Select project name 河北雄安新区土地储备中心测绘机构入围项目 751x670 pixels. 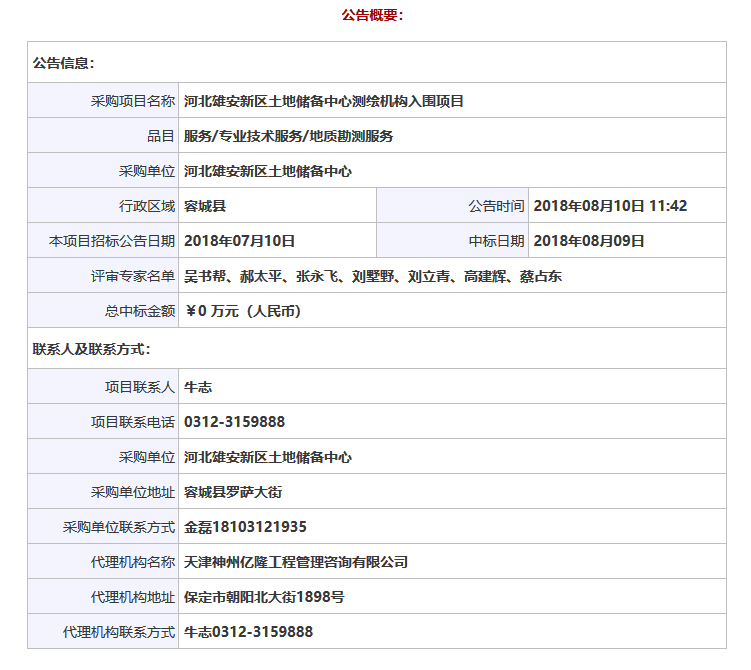tap(323, 101)
